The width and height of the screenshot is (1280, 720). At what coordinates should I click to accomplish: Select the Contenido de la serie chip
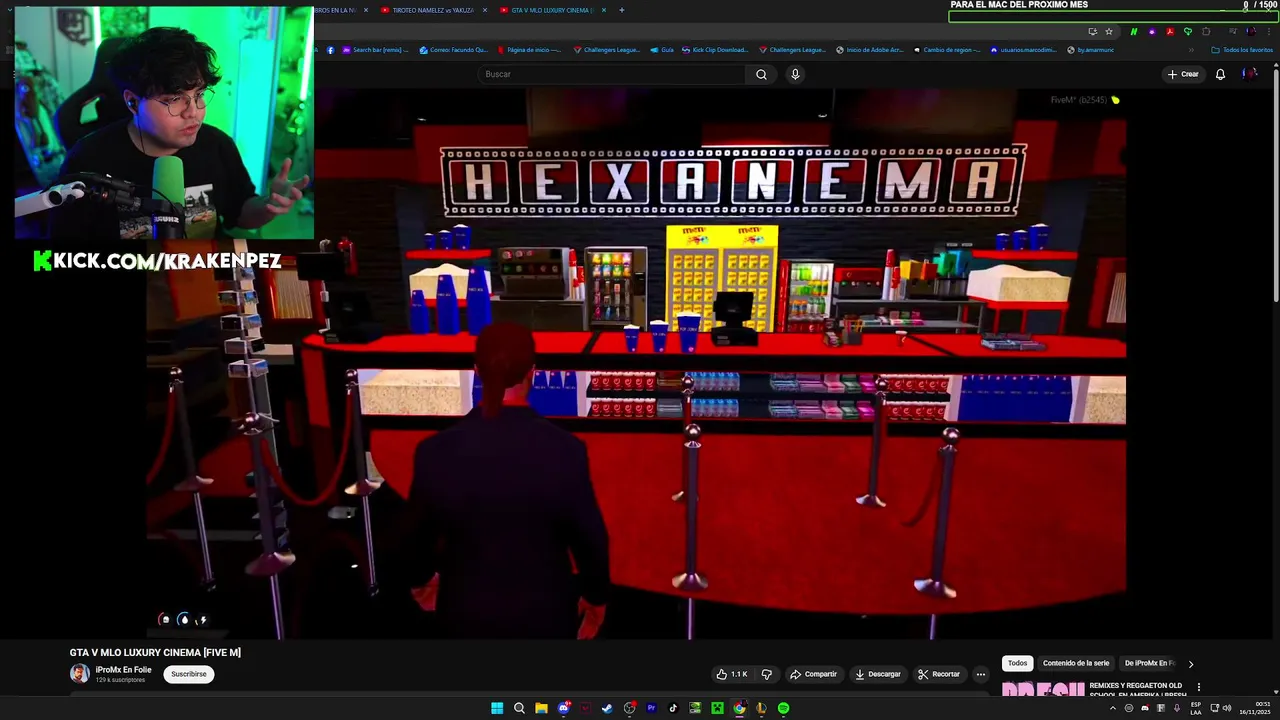[1076, 663]
